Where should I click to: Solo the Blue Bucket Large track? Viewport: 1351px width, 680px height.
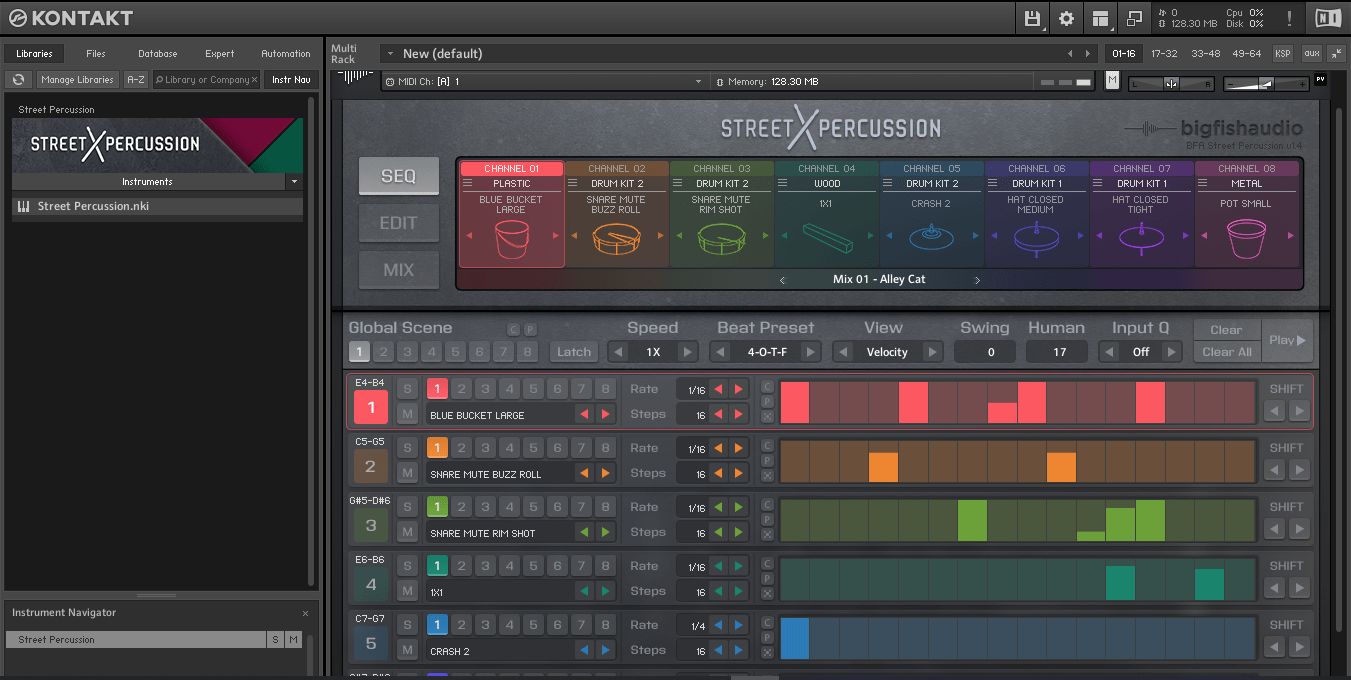(407, 389)
